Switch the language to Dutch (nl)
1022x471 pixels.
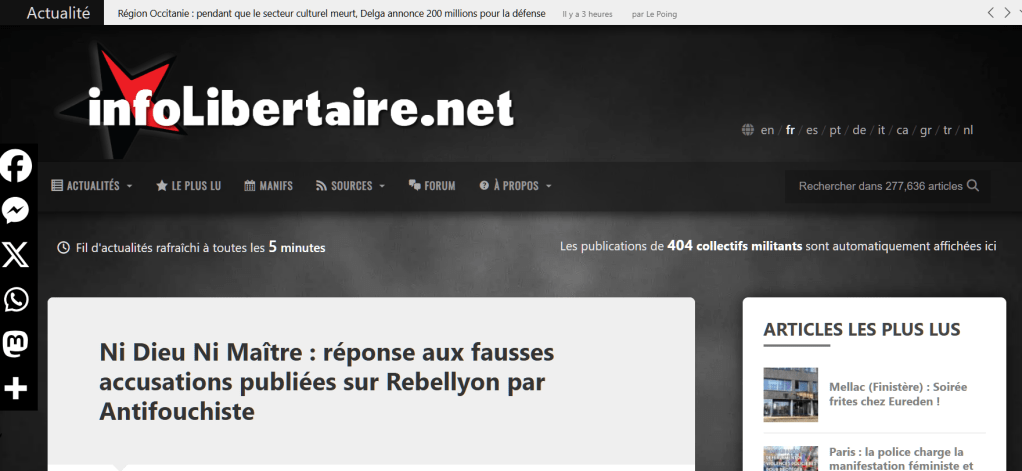(x=968, y=130)
